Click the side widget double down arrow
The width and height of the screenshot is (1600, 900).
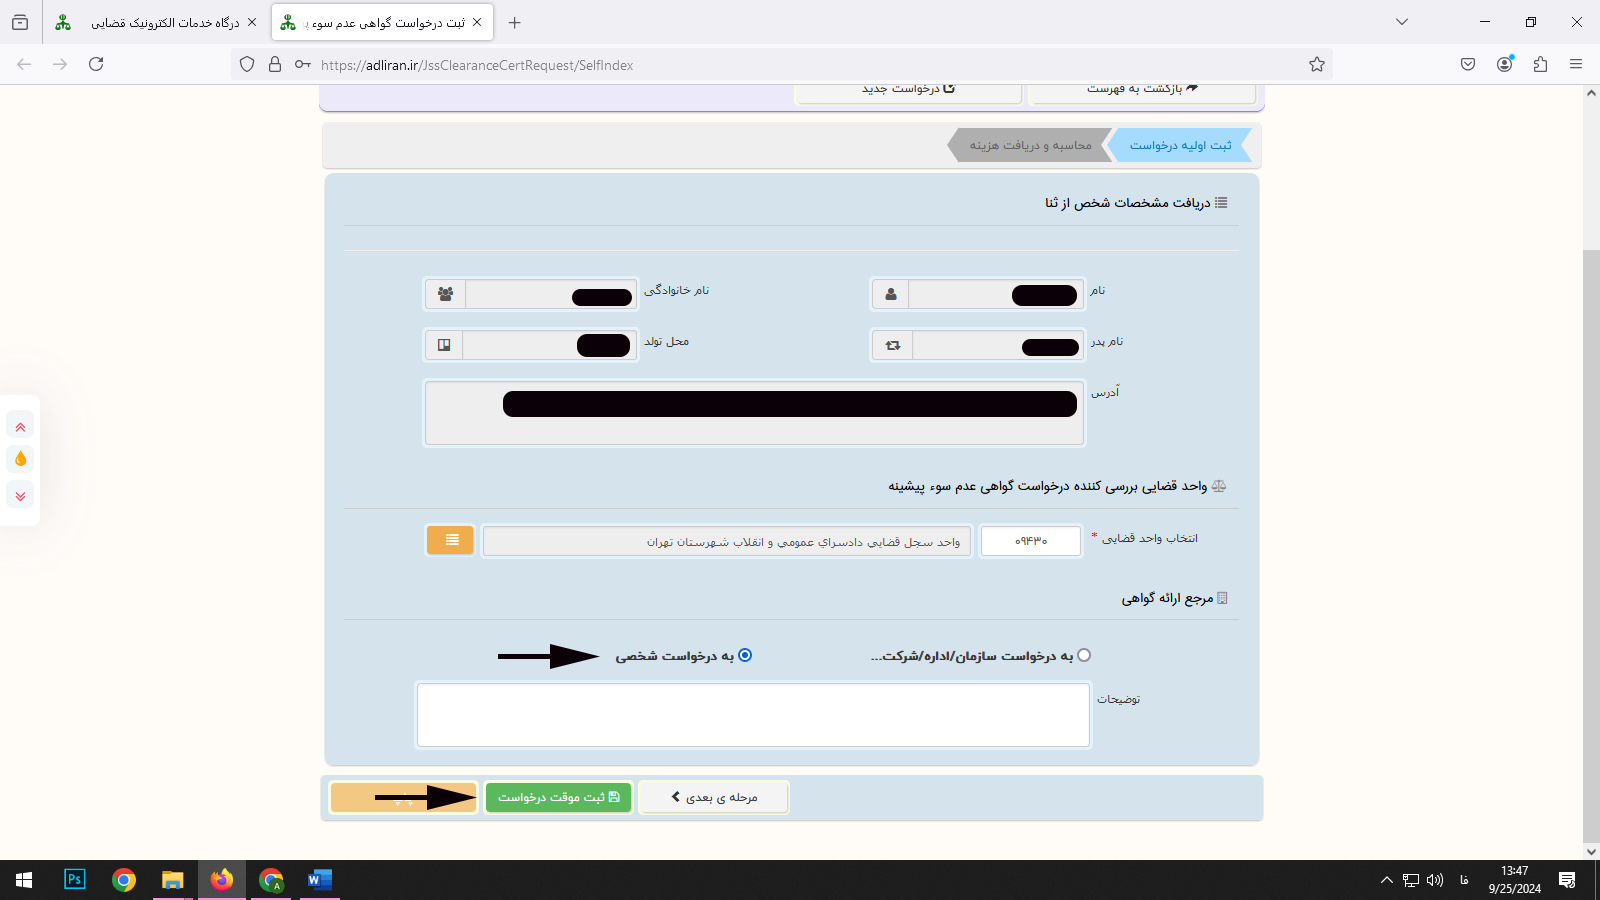(x=20, y=495)
